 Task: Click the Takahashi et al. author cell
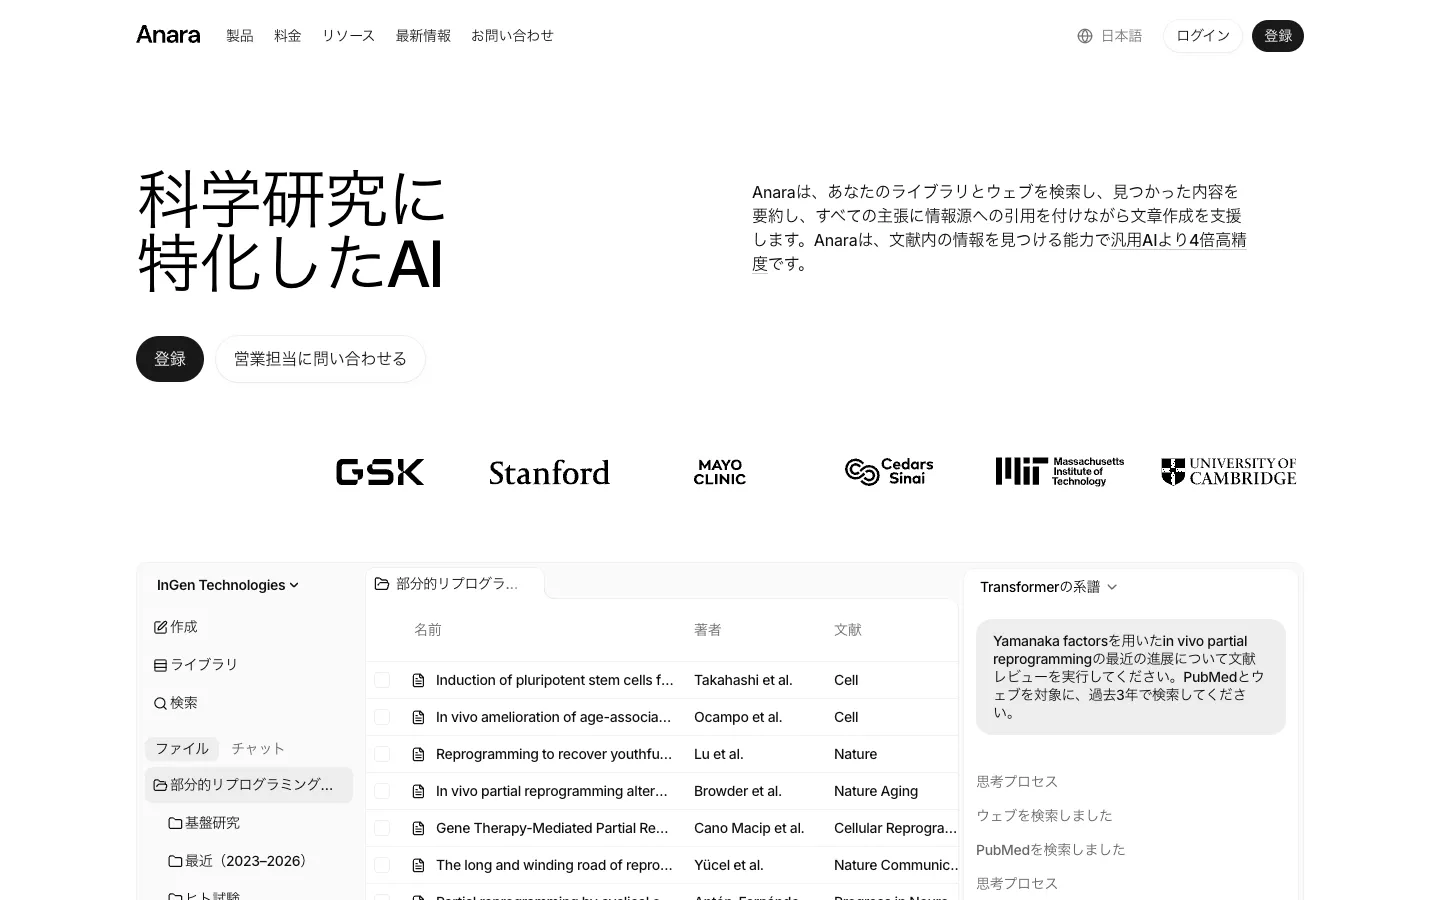[743, 680]
